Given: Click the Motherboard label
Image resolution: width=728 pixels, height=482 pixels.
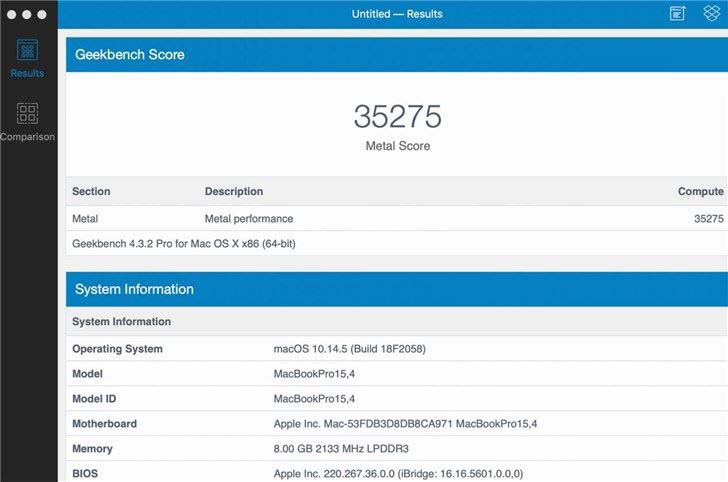Looking at the screenshot, I should [x=104, y=424].
